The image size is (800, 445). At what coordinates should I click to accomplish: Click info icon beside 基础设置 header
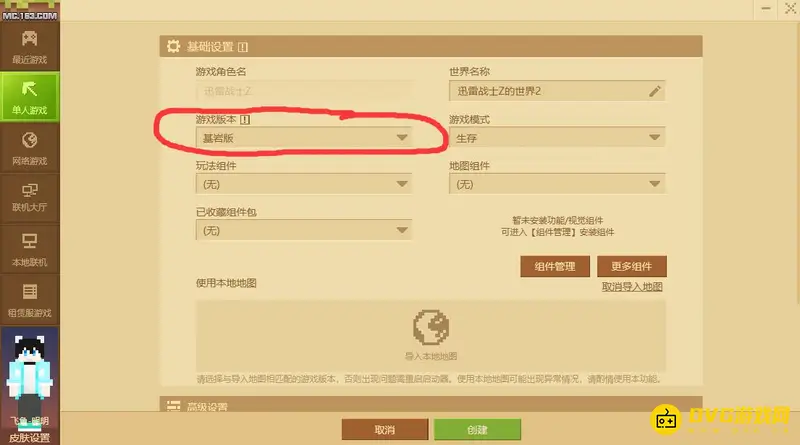click(x=243, y=47)
